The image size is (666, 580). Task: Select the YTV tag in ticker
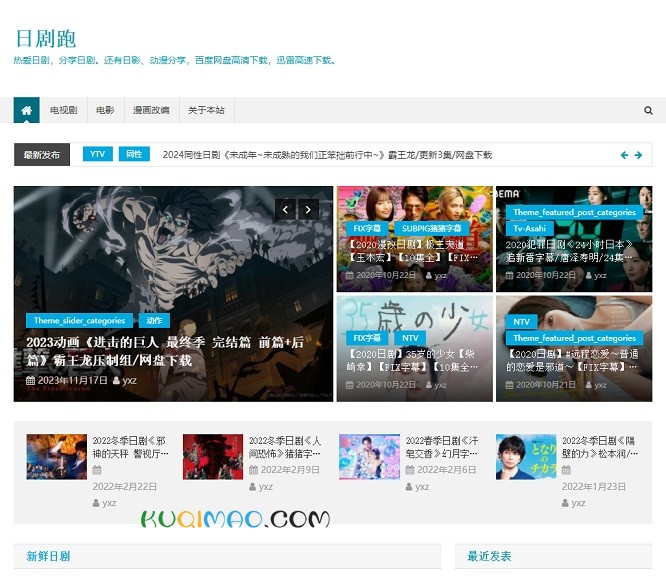pyautogui.click(x=98, y=154)
